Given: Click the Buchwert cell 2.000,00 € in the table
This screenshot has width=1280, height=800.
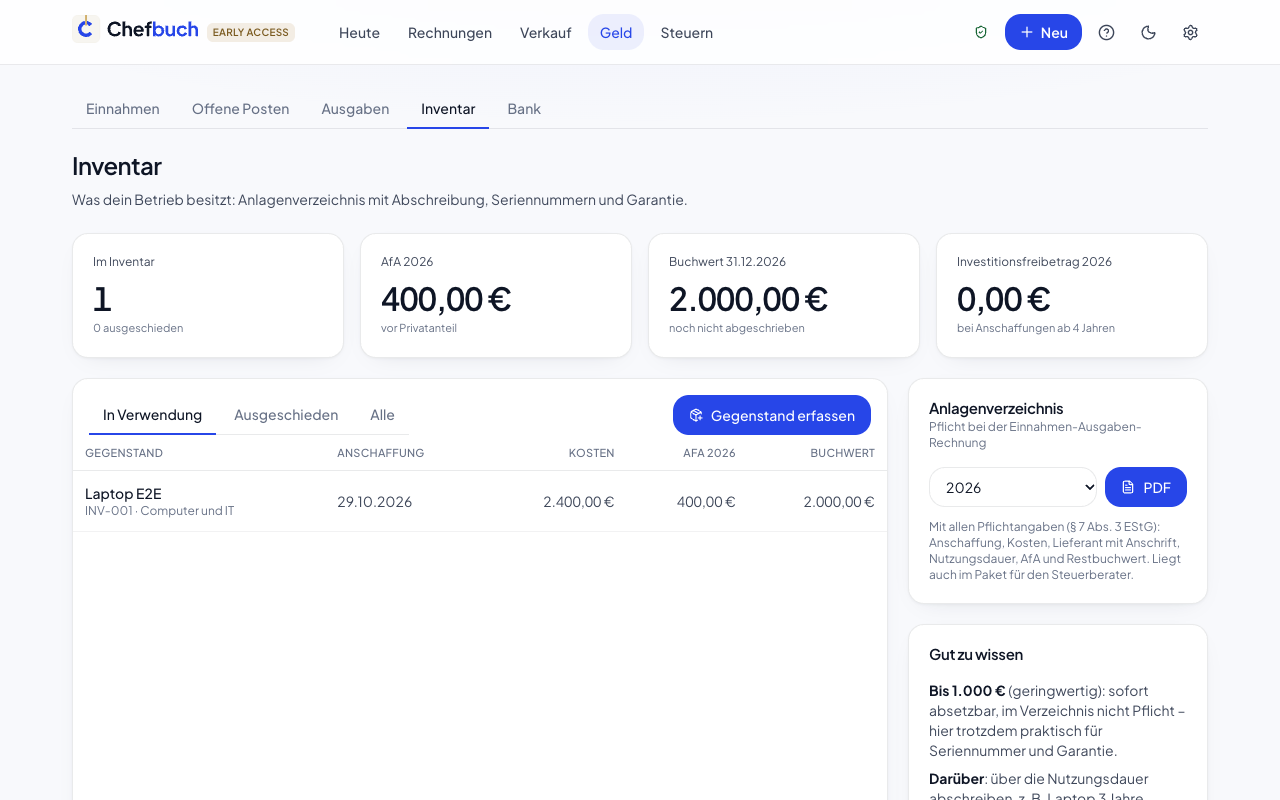Looking at the screenshot, I should [839, 502].
